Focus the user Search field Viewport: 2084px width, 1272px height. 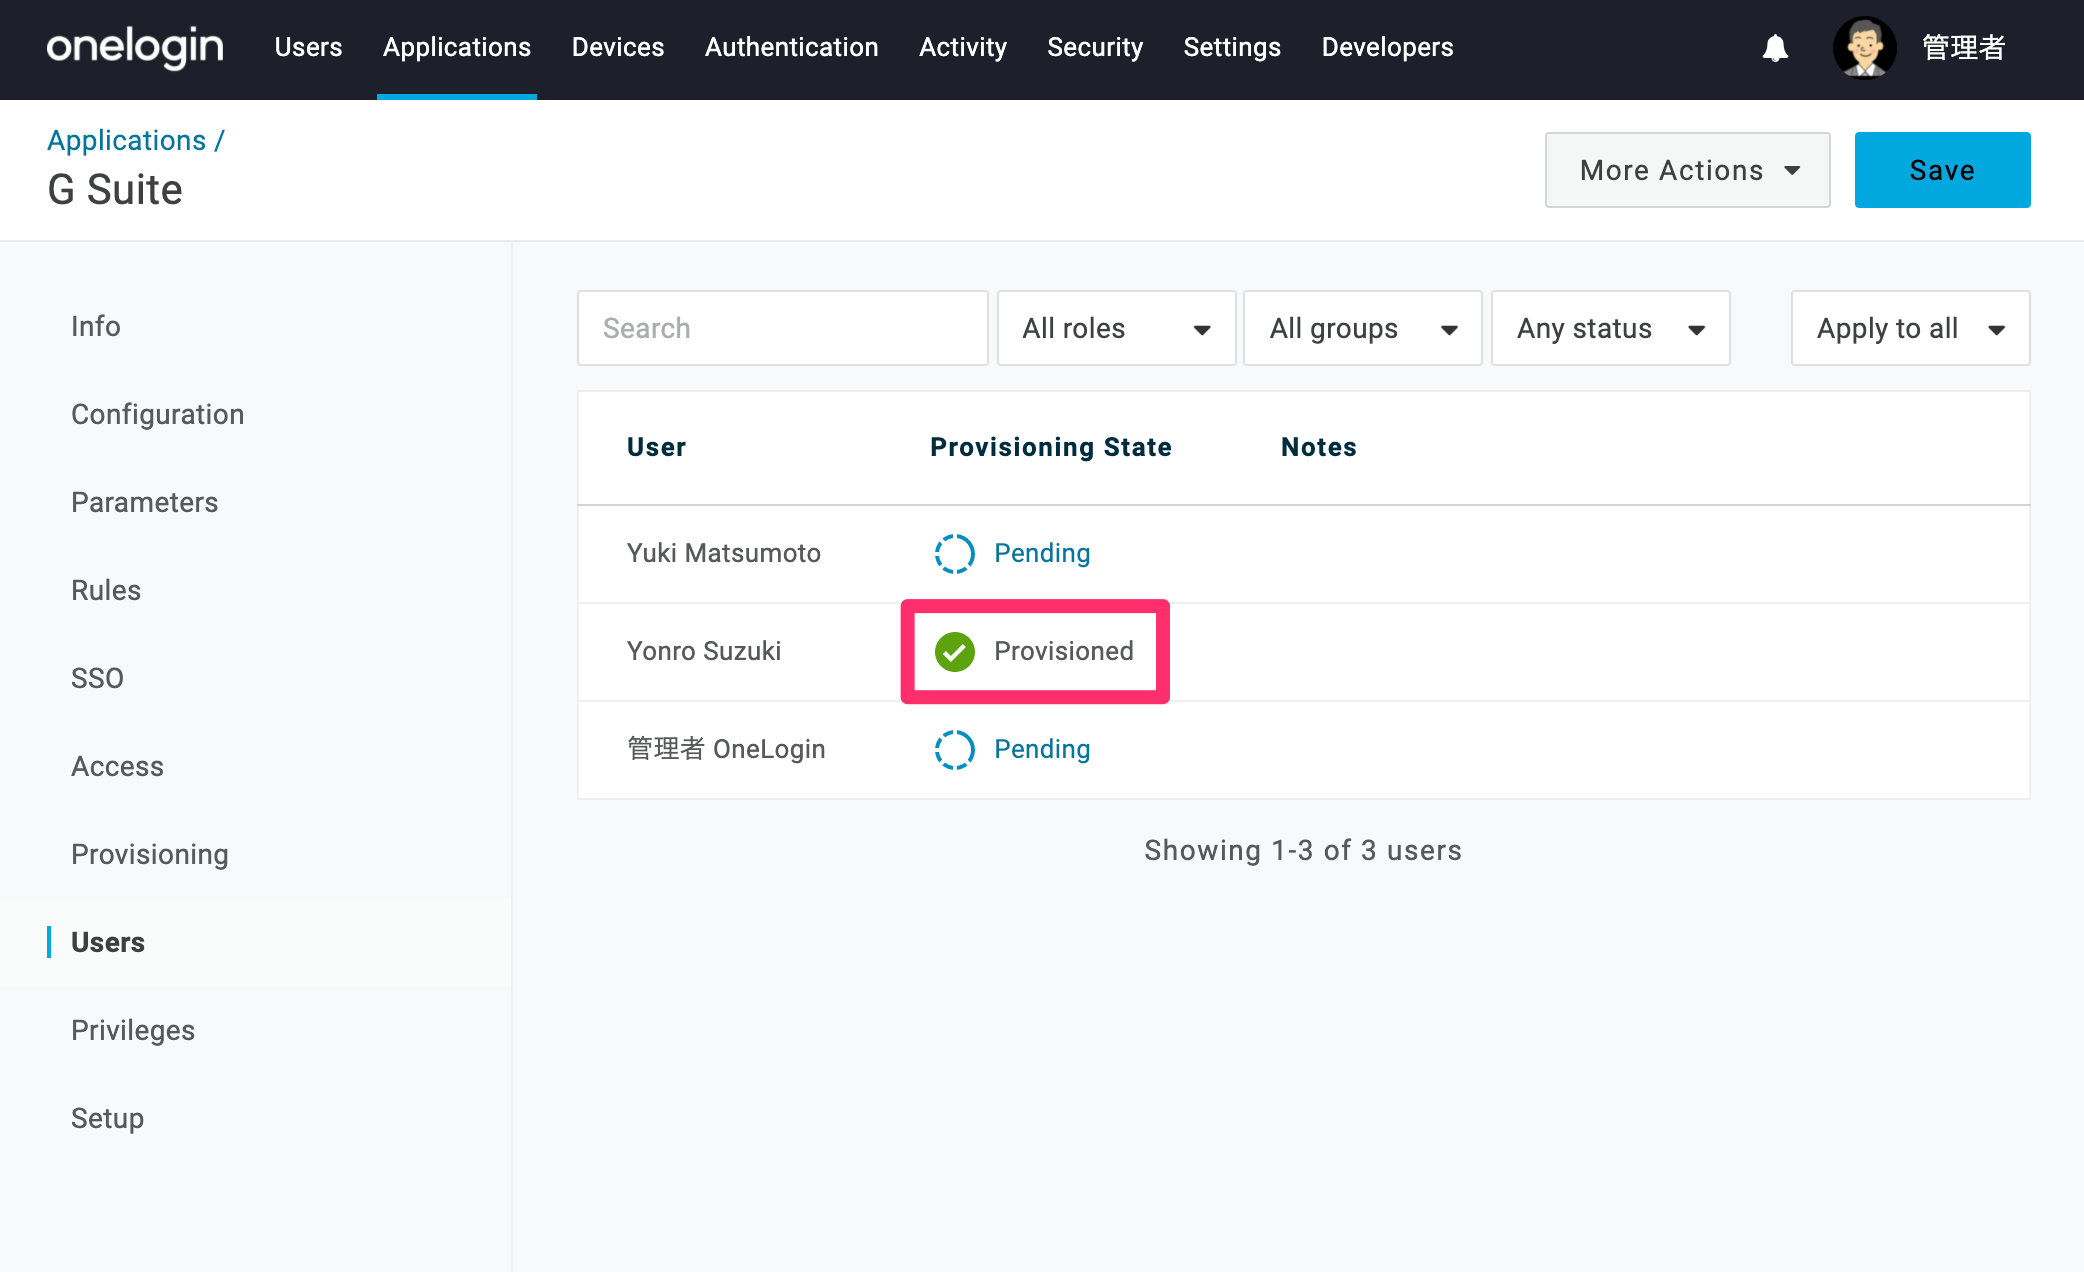pyautogui.click(x=783, y=328)
